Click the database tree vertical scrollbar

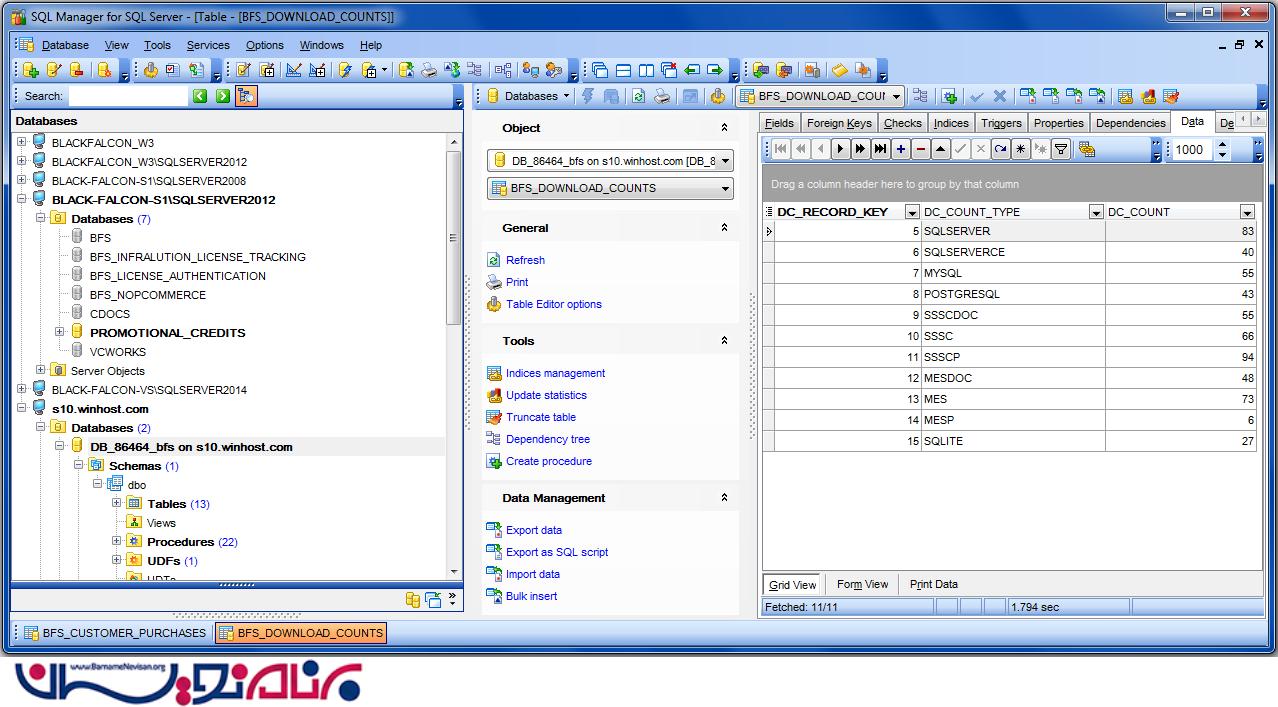[455, 300]
